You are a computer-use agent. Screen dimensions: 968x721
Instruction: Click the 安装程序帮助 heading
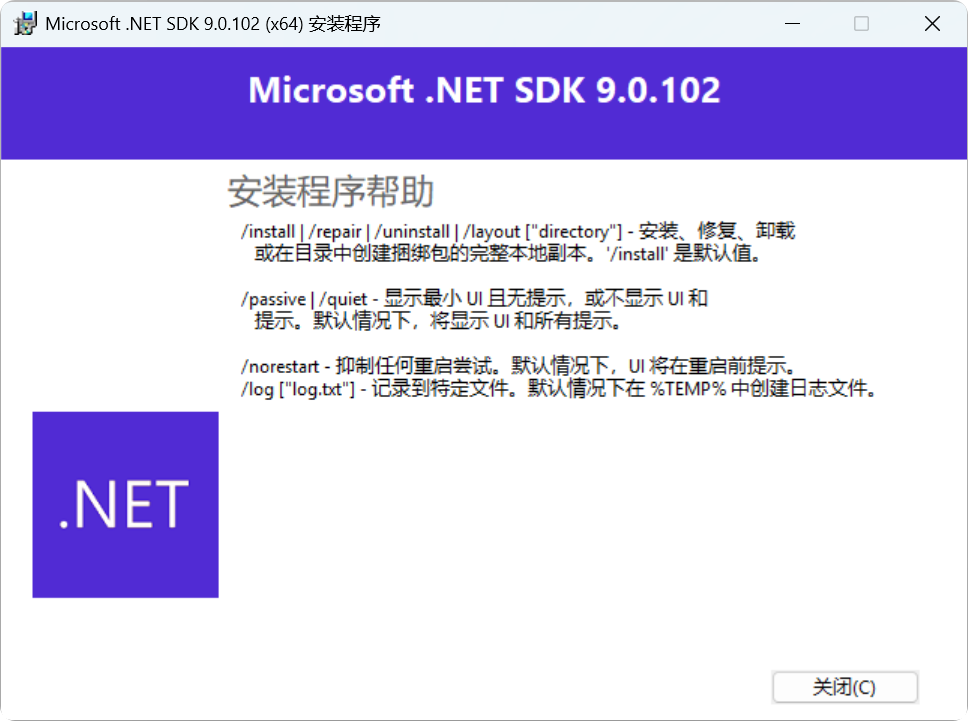click(x=330, y=191)
